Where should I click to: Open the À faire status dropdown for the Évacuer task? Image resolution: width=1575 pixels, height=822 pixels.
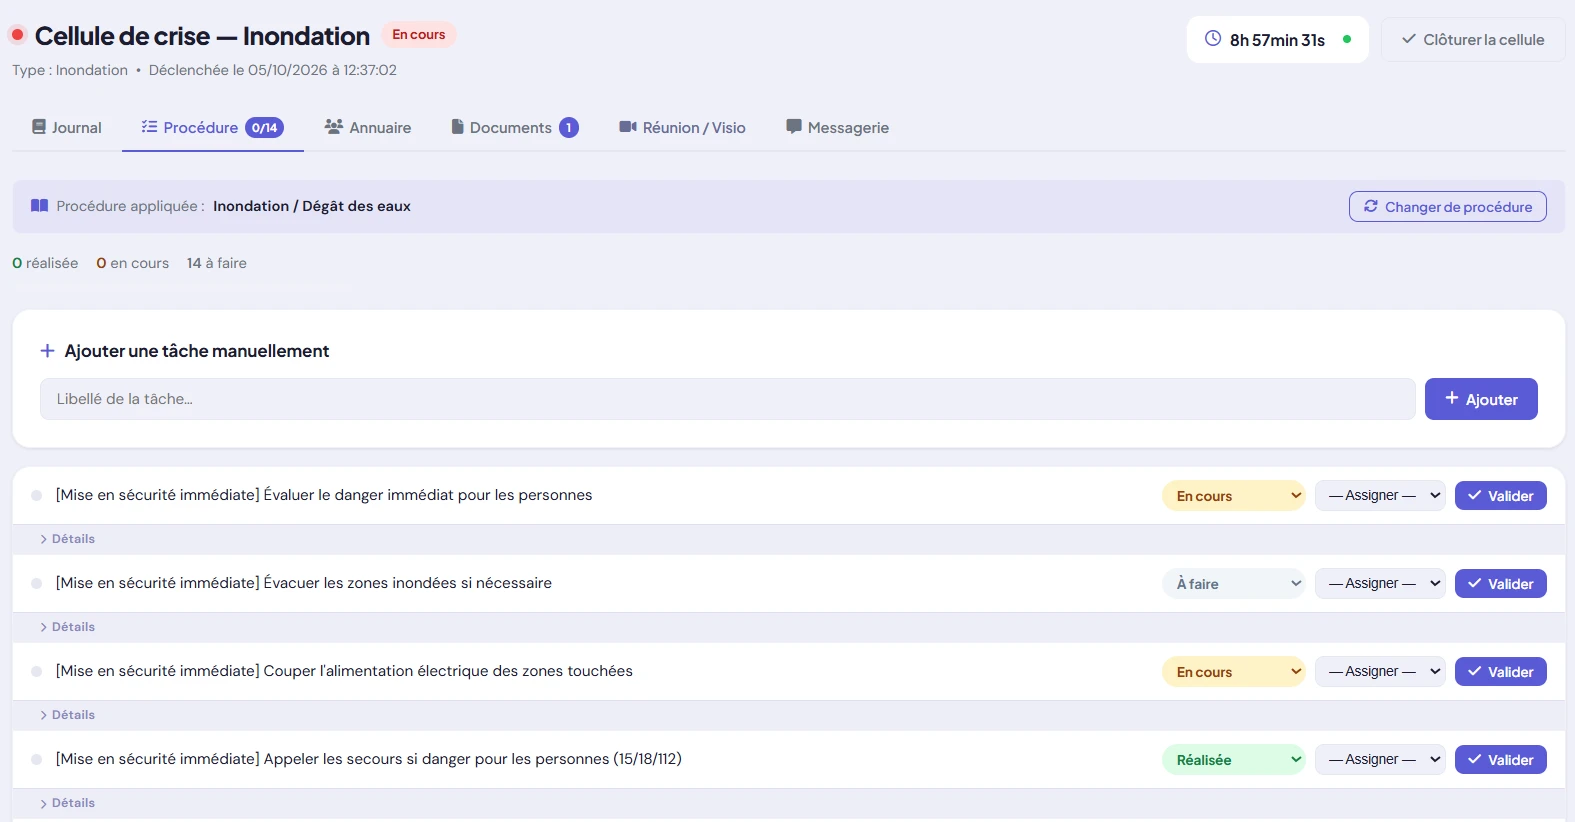[x=1234, y=584]
